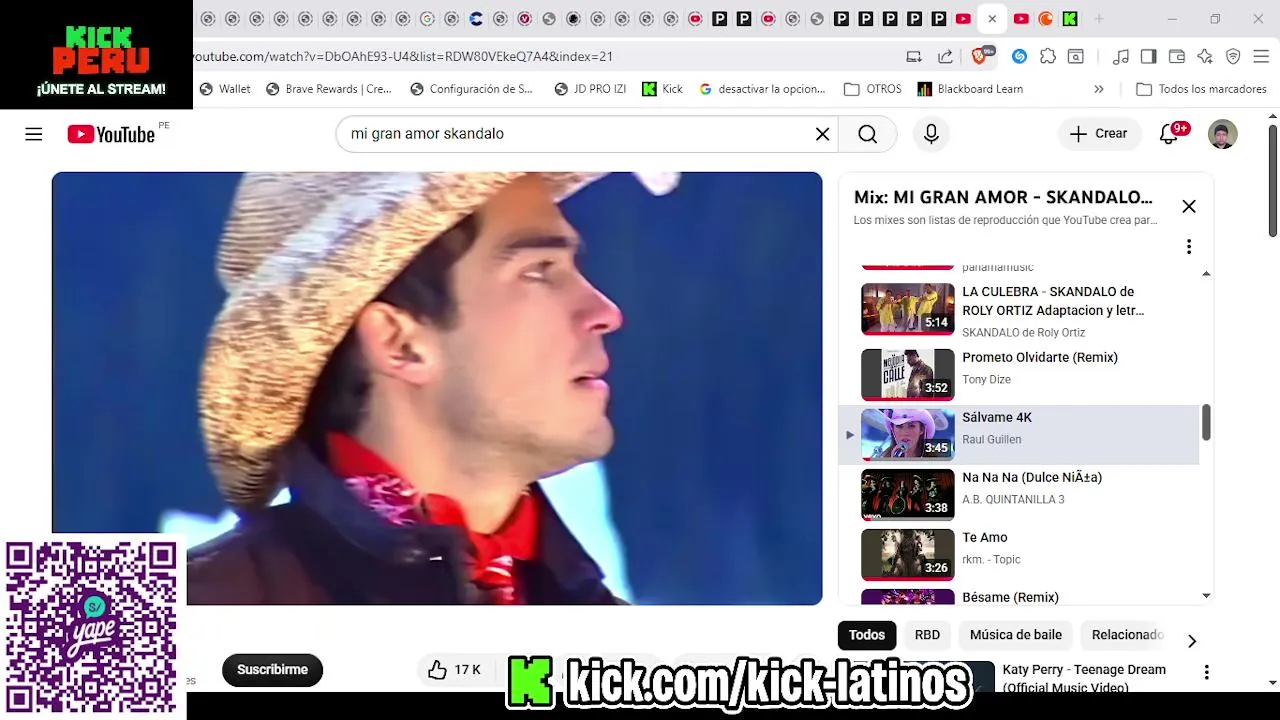Click the blue circular extension icon
The height and width of the screenshot is (720, 1280).
[x=1019, y=57]
